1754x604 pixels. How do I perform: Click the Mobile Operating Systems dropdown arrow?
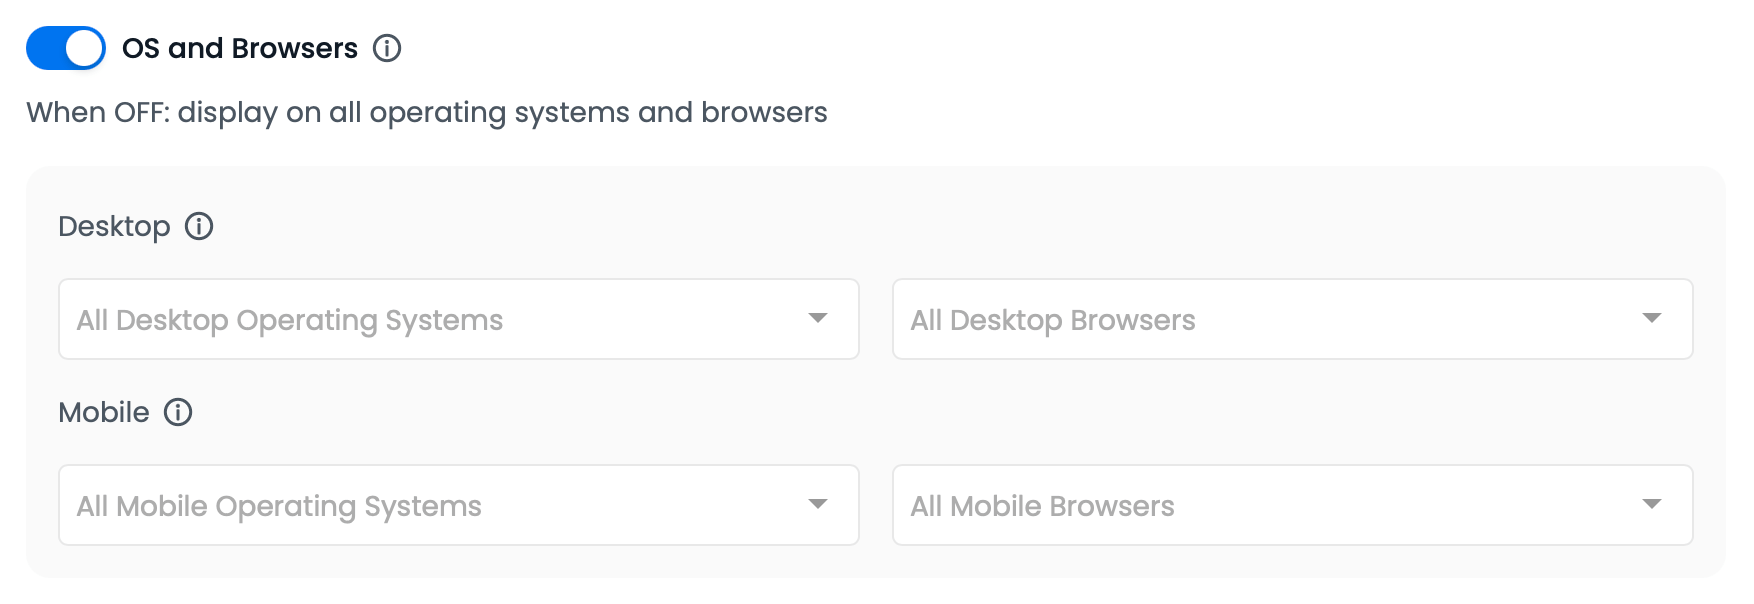click(818, 504)
